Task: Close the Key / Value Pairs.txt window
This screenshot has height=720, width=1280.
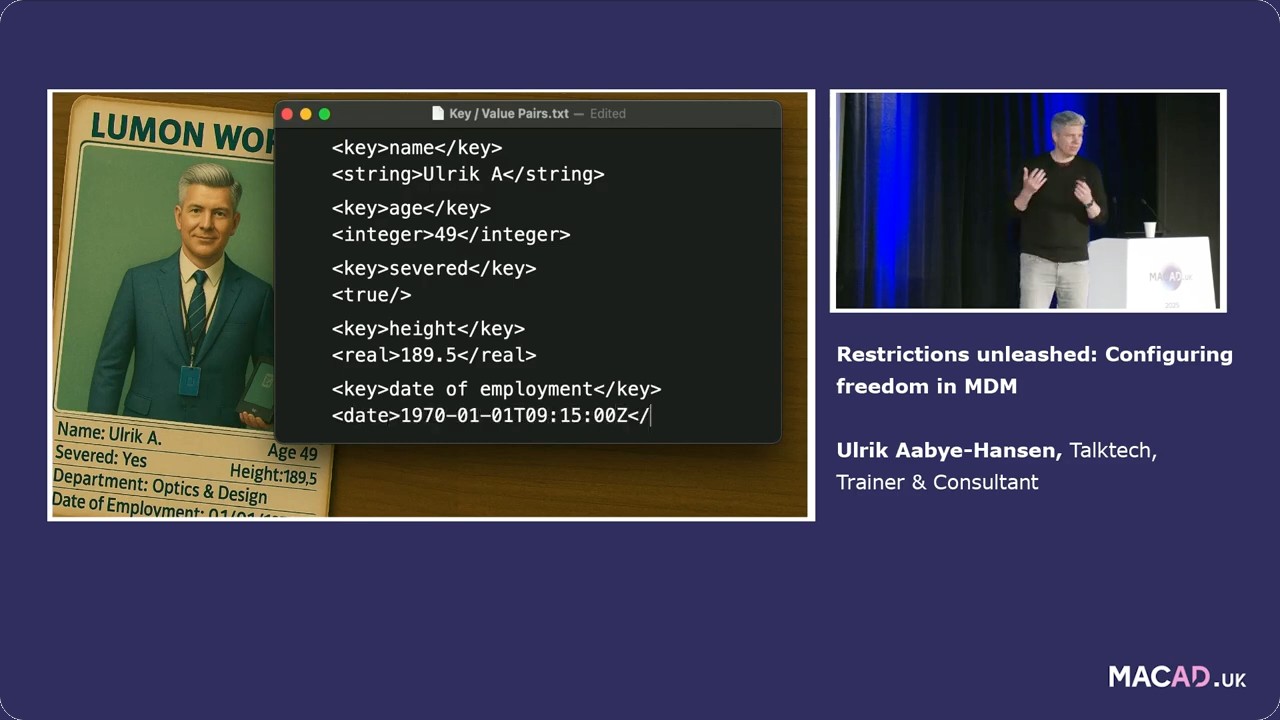Action: click(288, 114)
